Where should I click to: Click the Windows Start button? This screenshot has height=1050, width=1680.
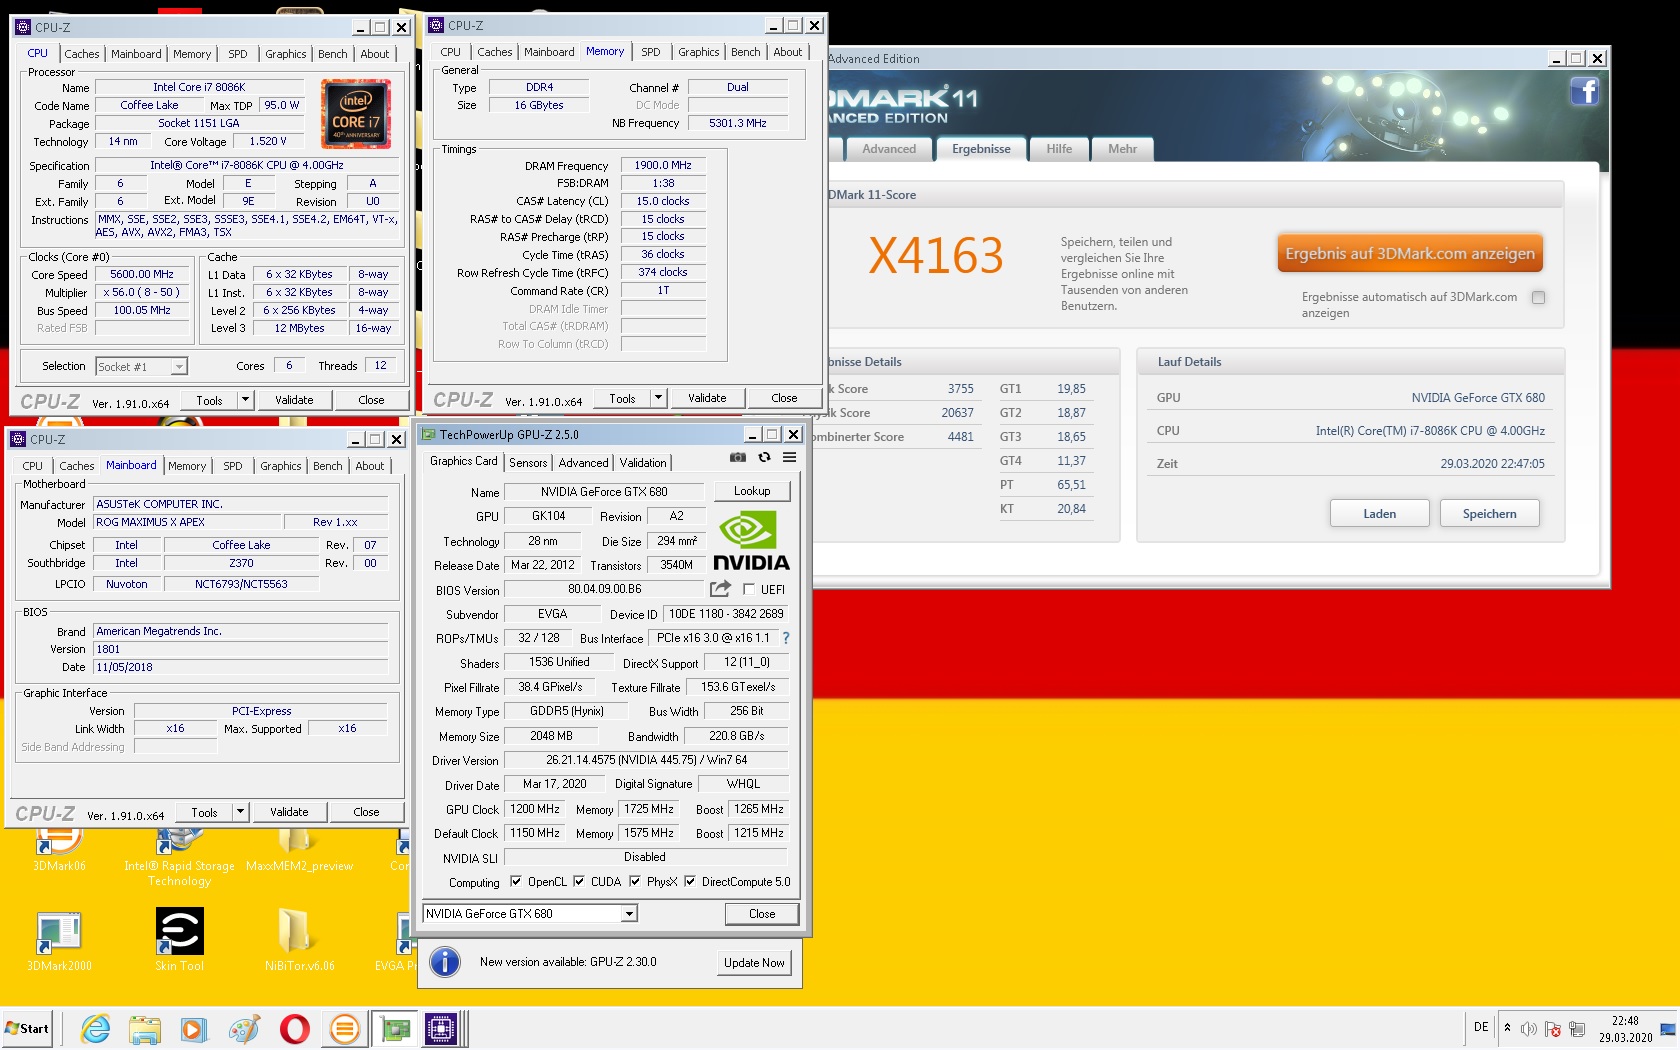coord(27,1028)
